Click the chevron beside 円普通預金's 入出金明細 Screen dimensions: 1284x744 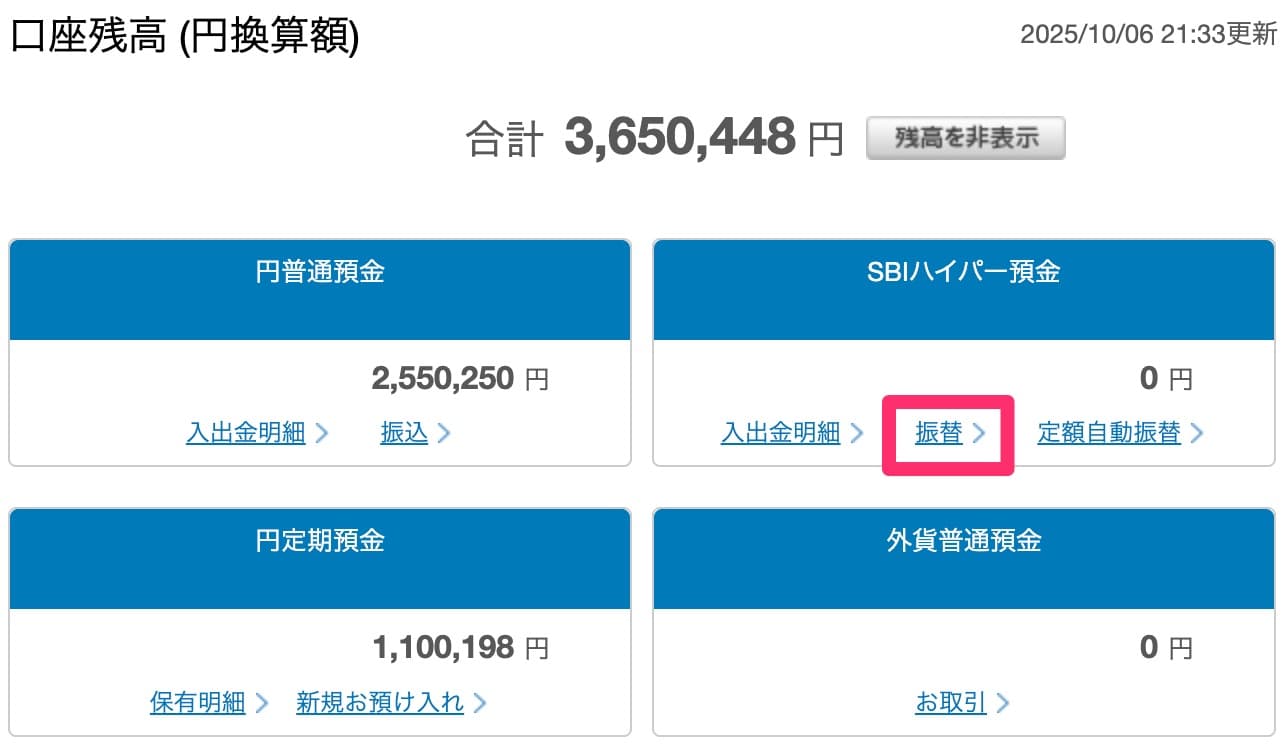point(322,433)
